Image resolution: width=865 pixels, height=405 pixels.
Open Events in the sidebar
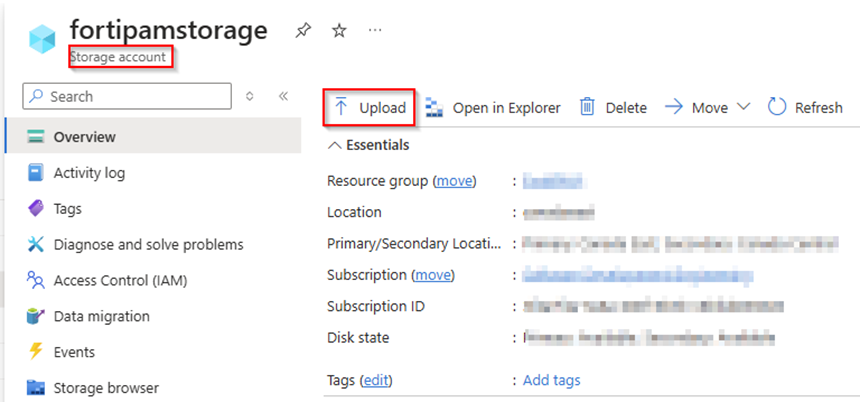[74, 352]
